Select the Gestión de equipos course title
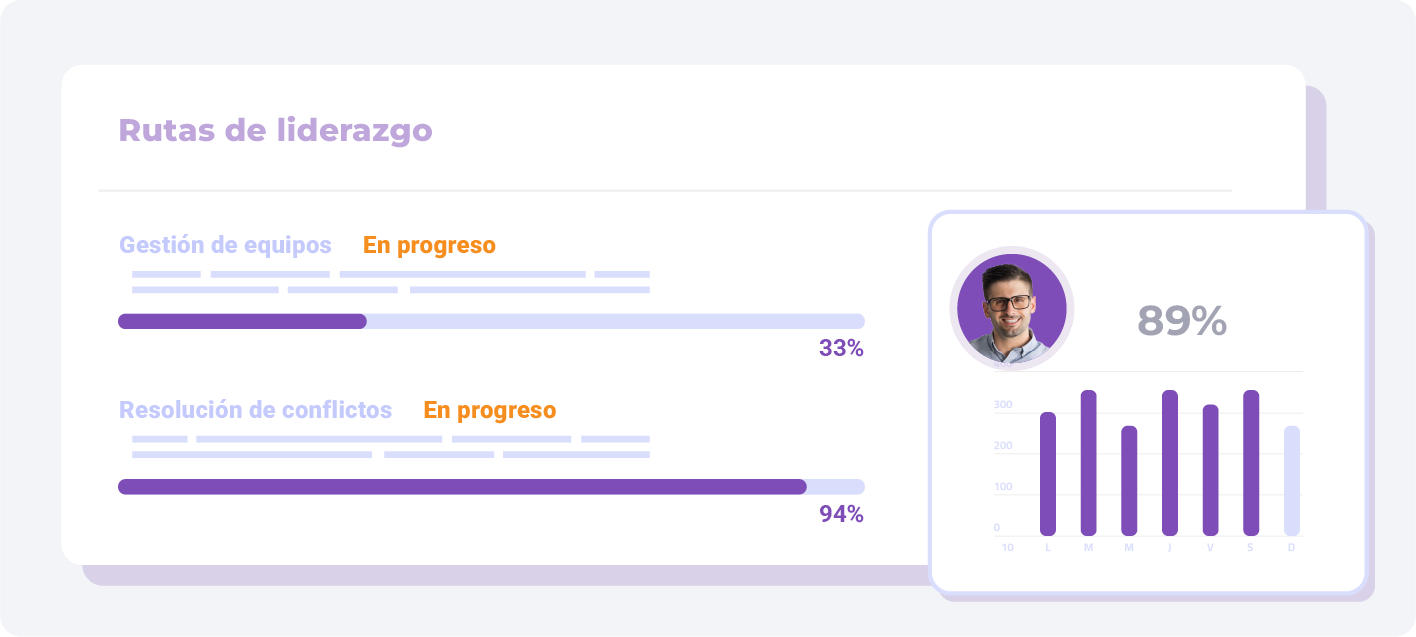Viewport: 1416px width, 637px height. click(225, 245)
